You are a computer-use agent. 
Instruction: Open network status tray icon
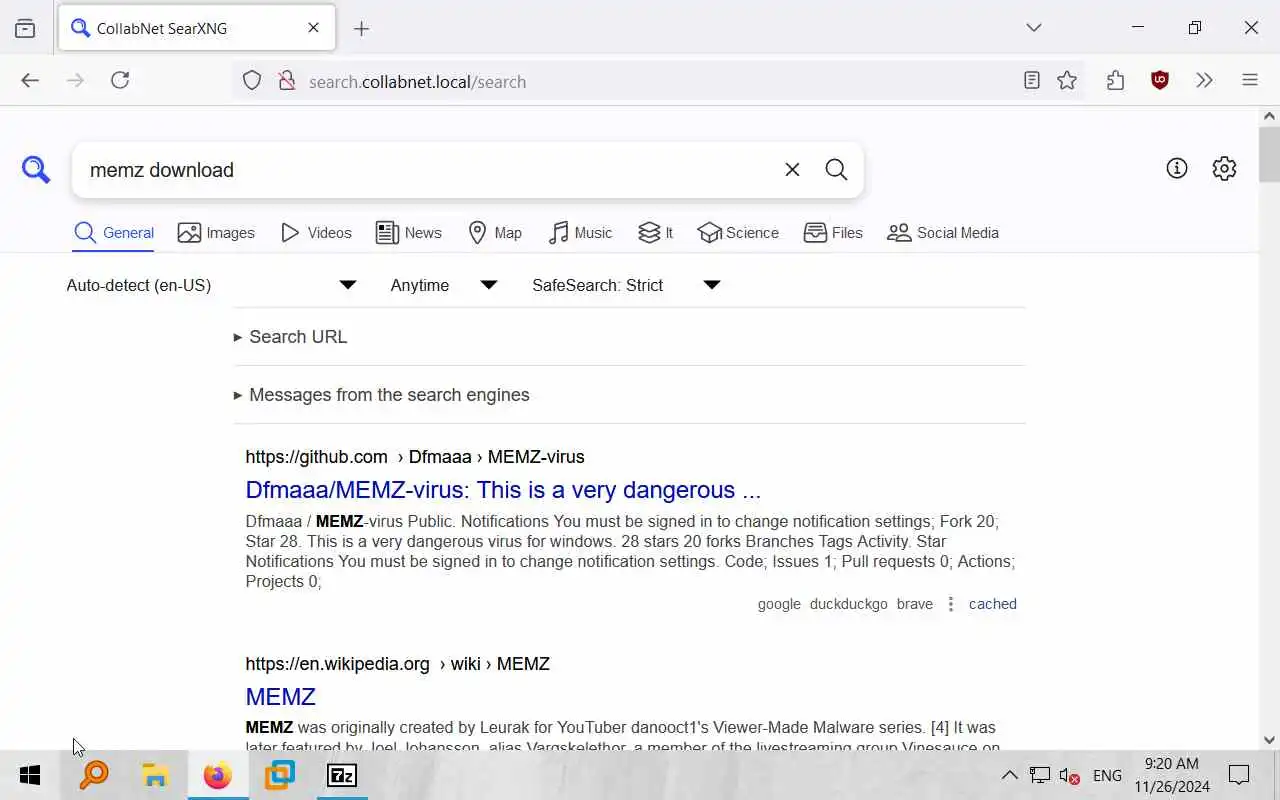coord(1040,775)
